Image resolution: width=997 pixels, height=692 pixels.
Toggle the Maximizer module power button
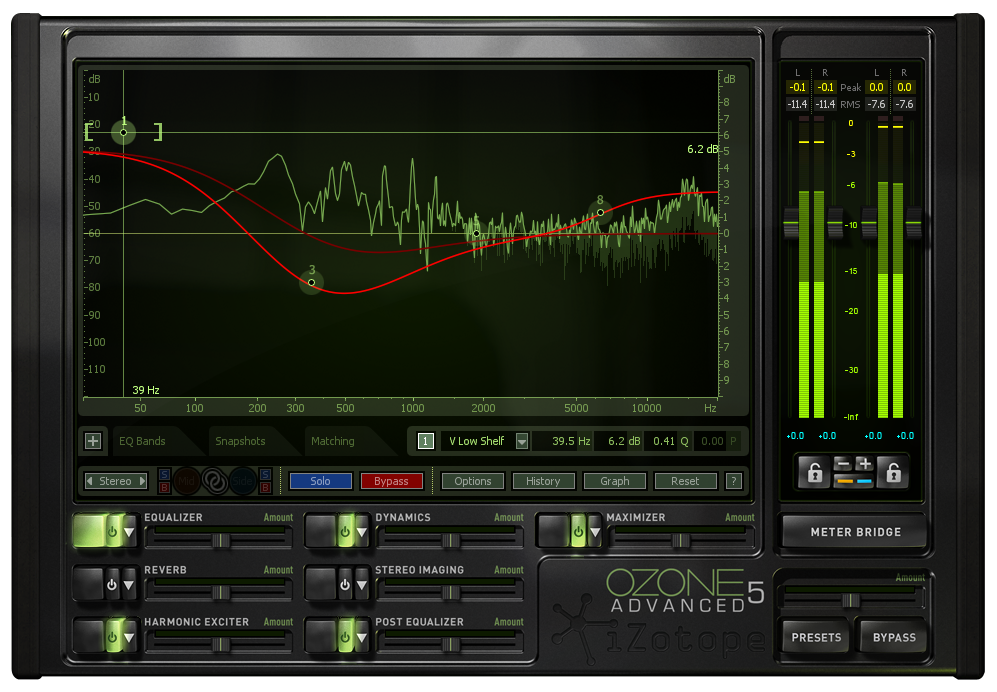578,531
